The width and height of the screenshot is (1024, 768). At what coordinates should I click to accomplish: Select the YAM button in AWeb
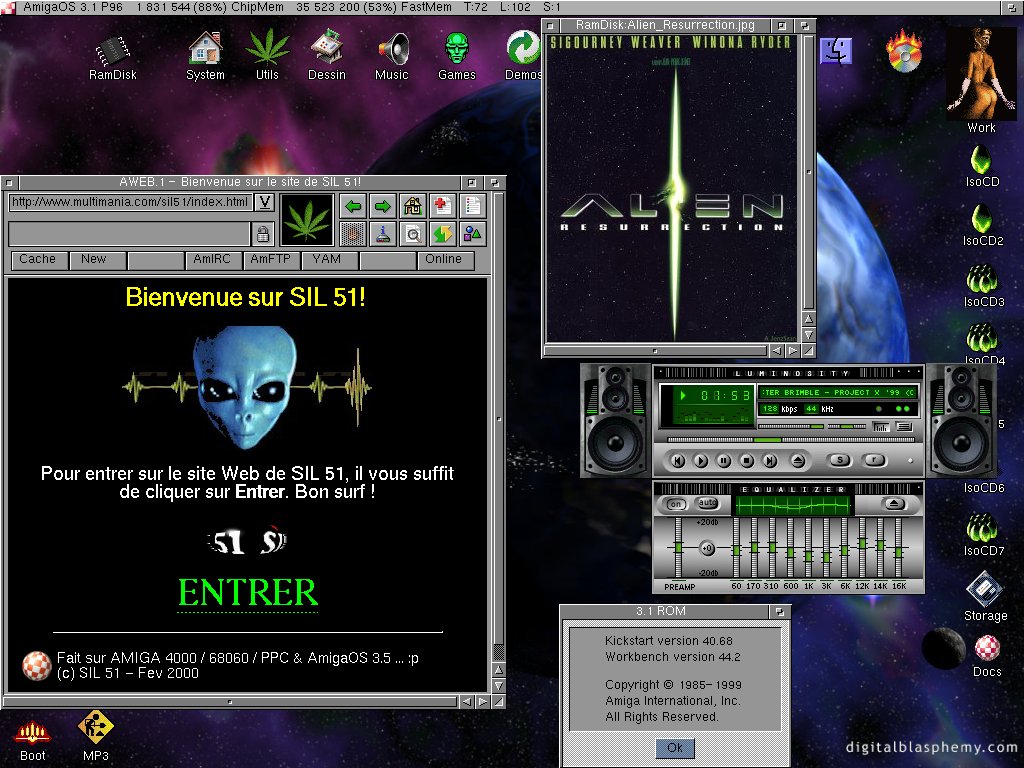328,260
